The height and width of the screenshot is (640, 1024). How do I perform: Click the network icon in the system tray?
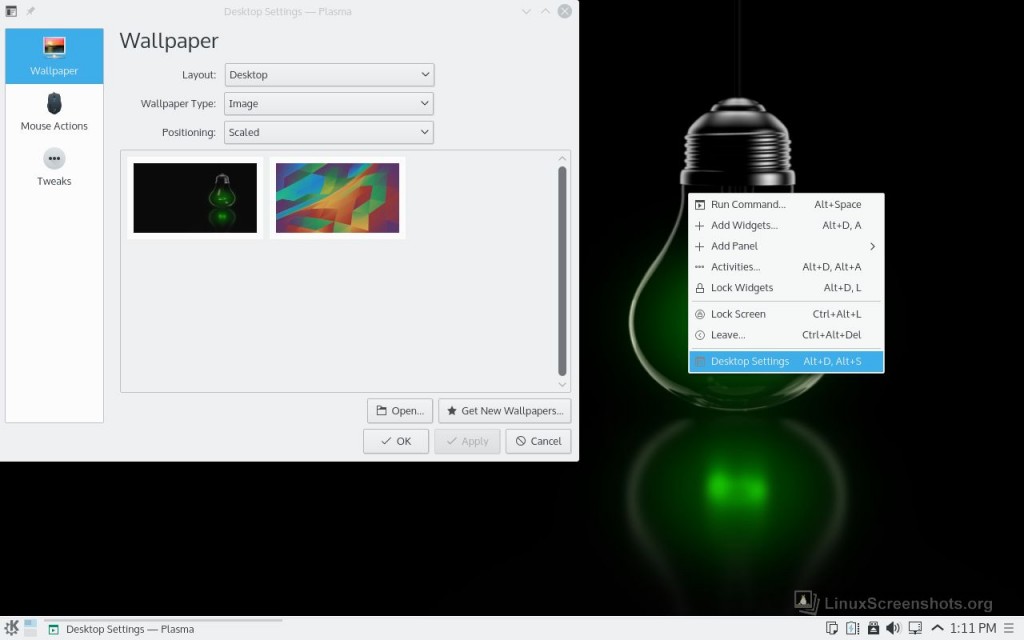[914, 629]
